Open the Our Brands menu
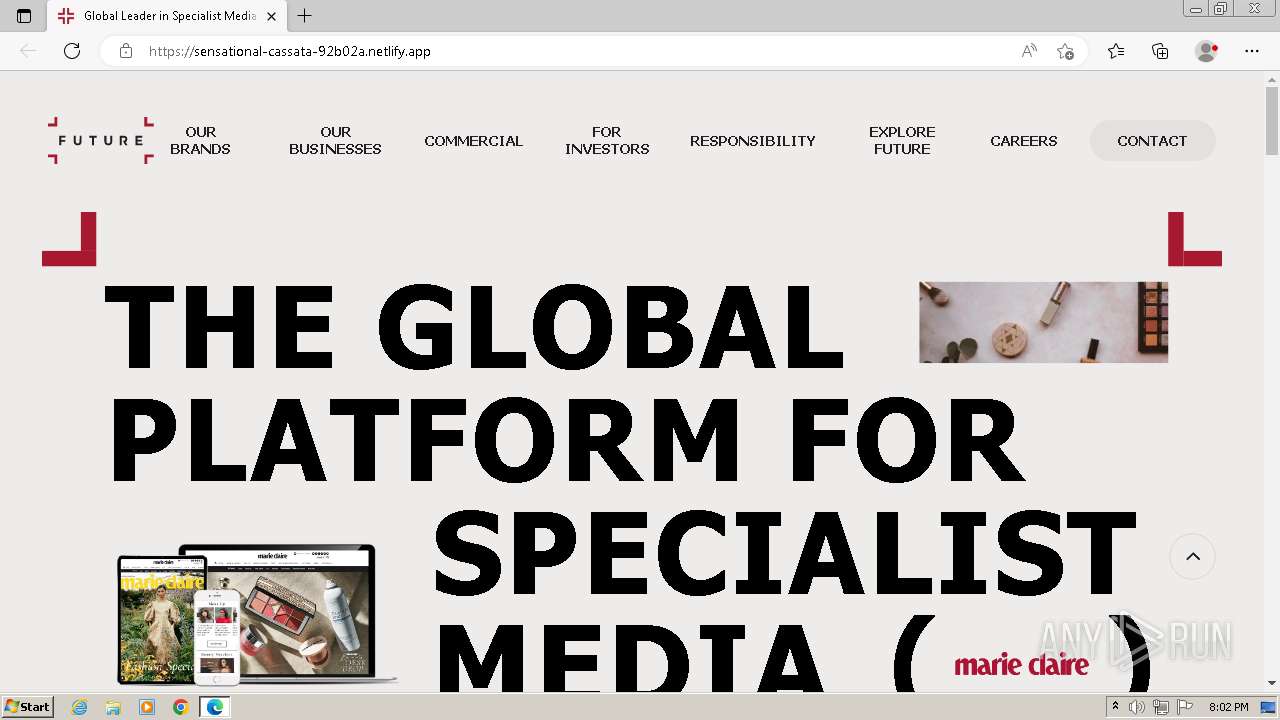Viewport: 1280px width, 720px height. [200, 140]
